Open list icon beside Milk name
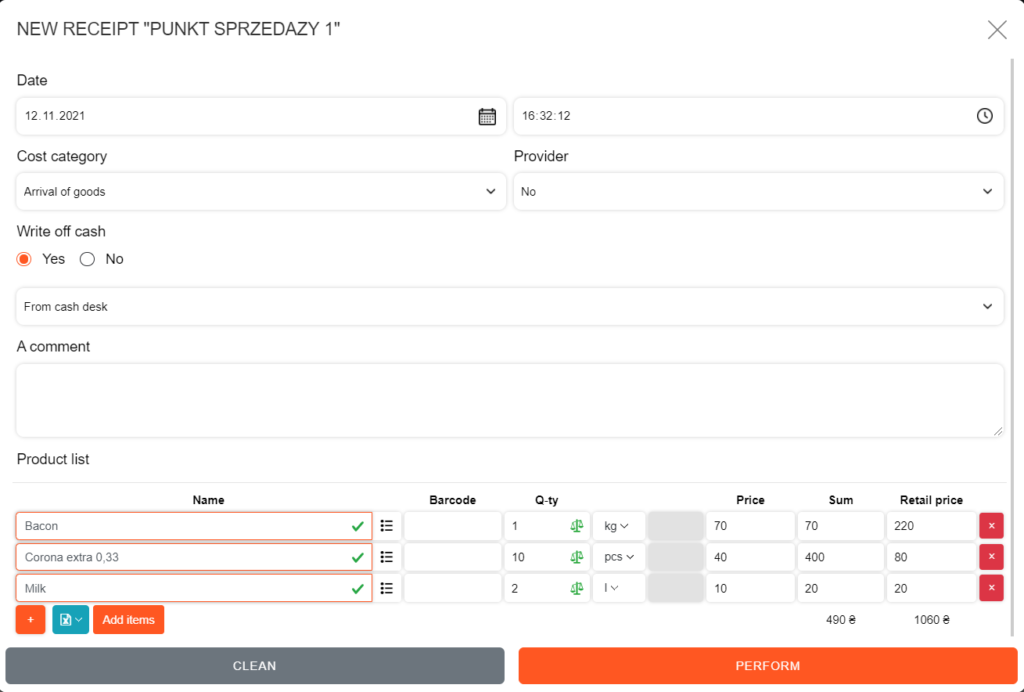Viewport: 1024px width, 692px height. [387, 589]
